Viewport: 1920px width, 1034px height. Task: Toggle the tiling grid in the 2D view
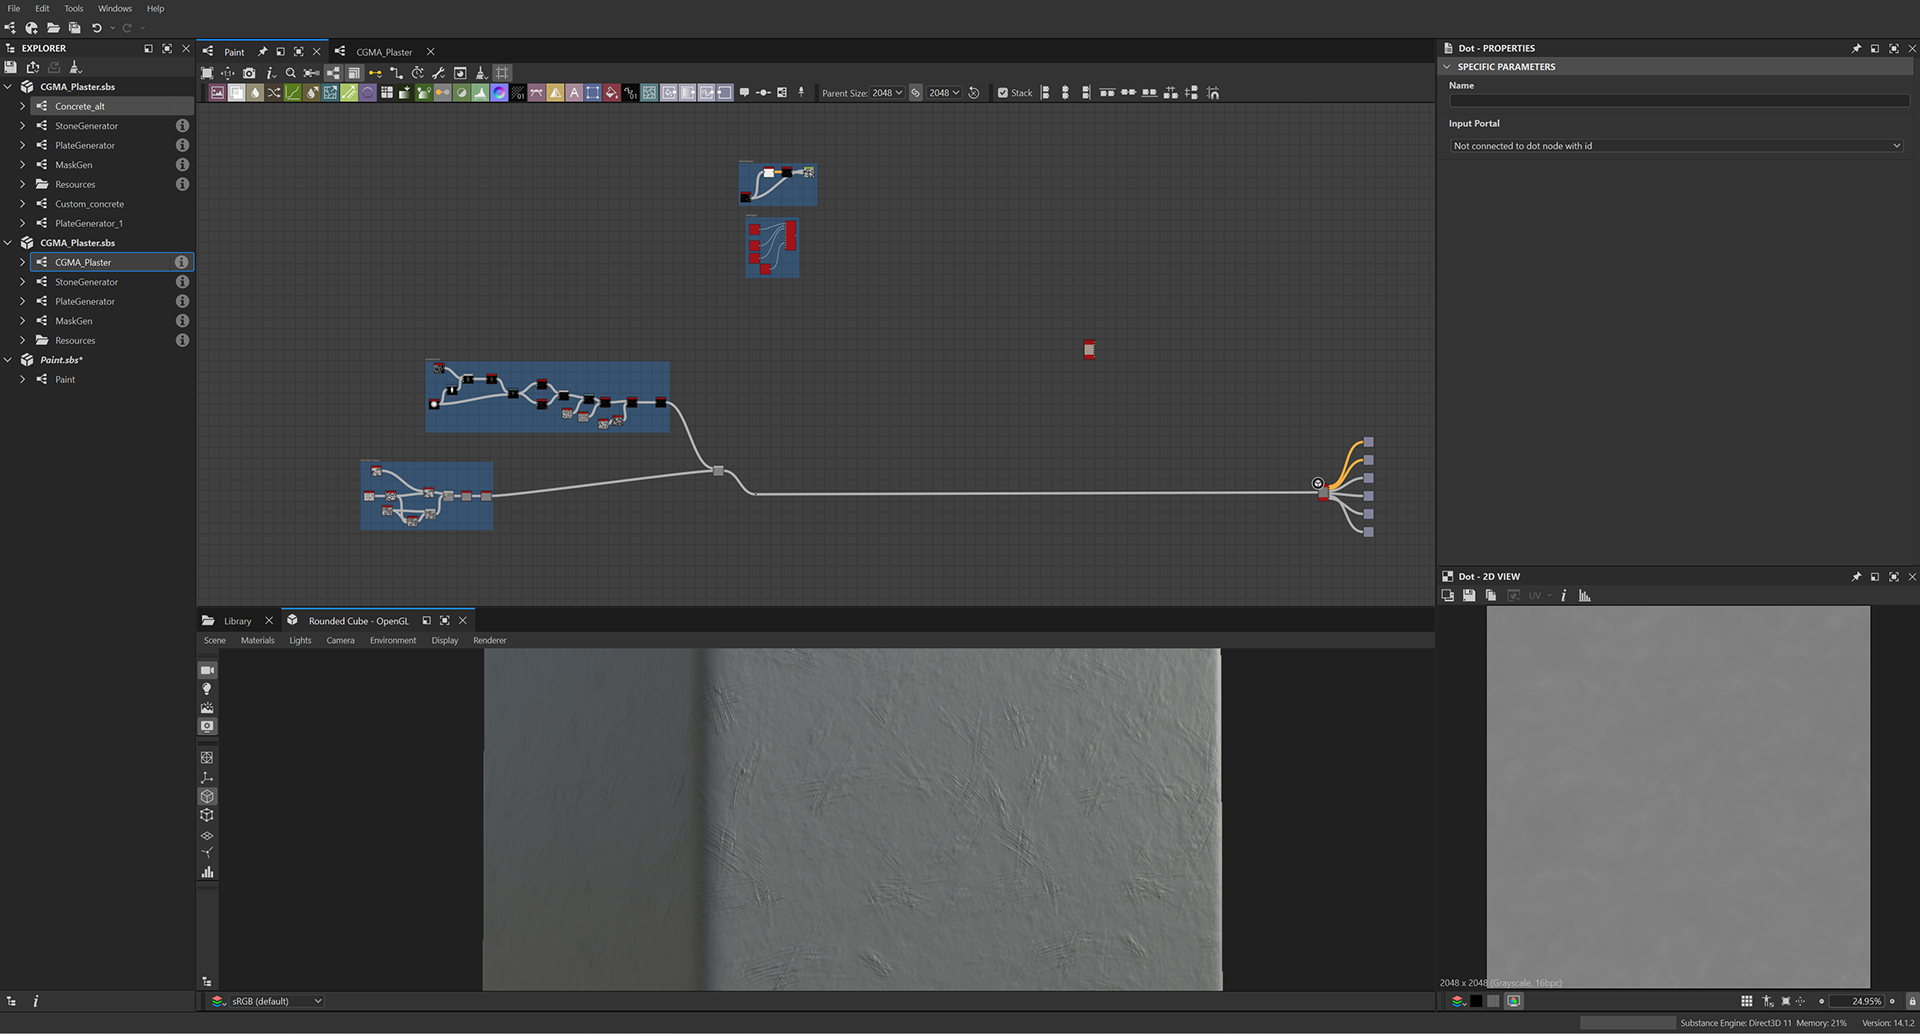(x=1746, y=1001)
